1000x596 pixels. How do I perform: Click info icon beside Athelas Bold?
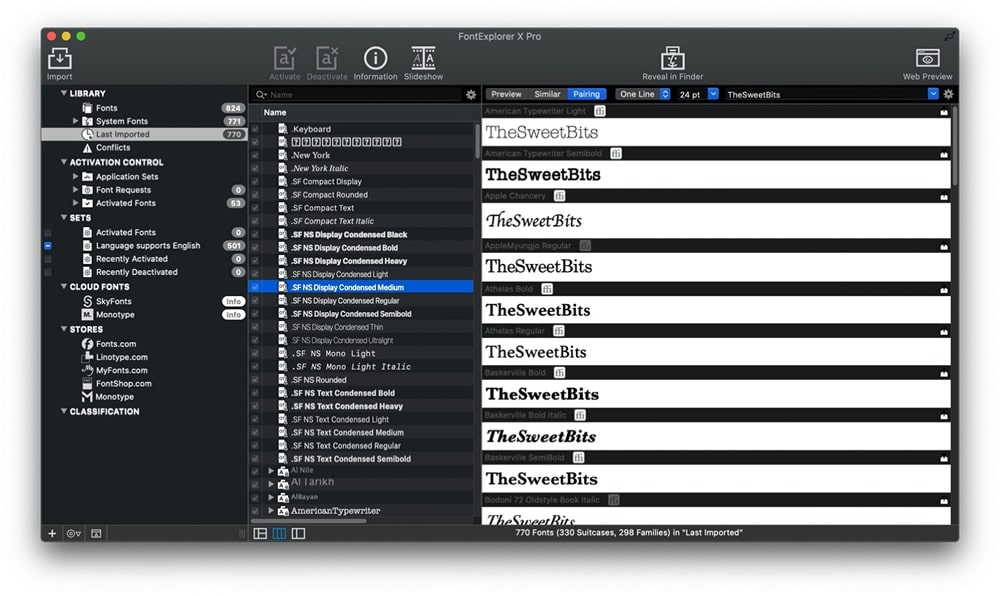[x=547, y=289]
